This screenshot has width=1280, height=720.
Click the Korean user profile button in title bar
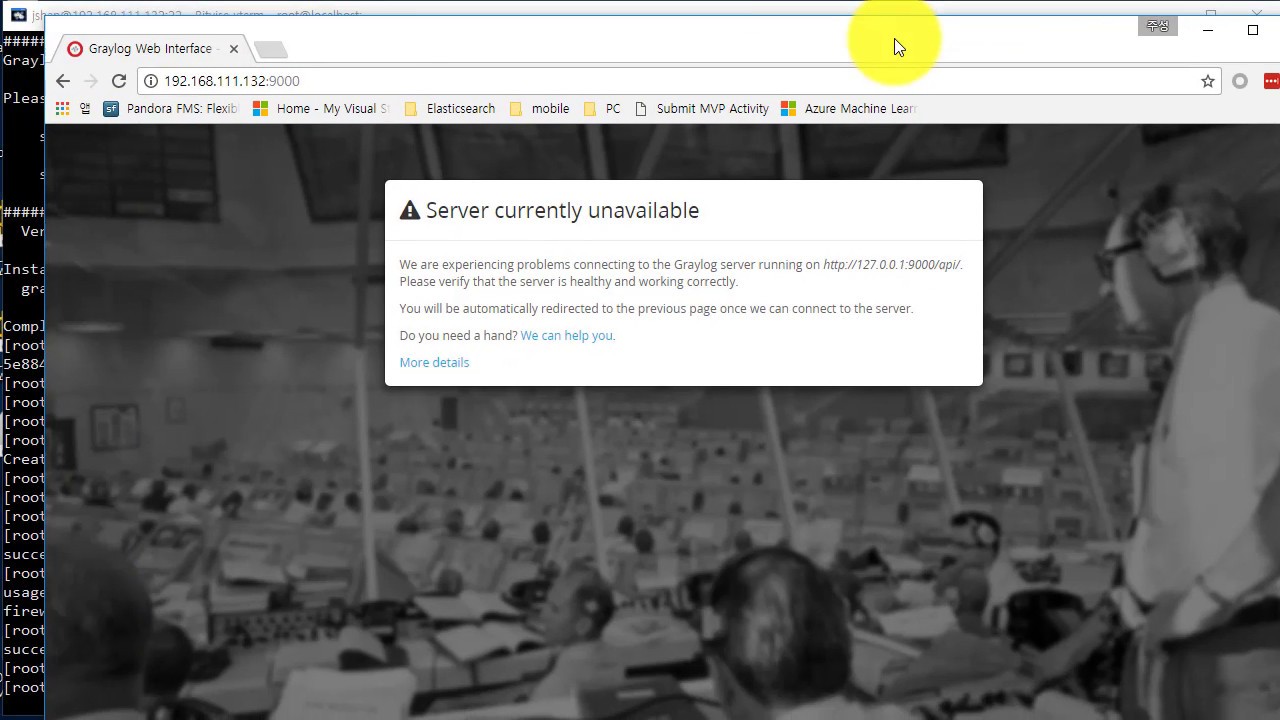pos(1158,27)
